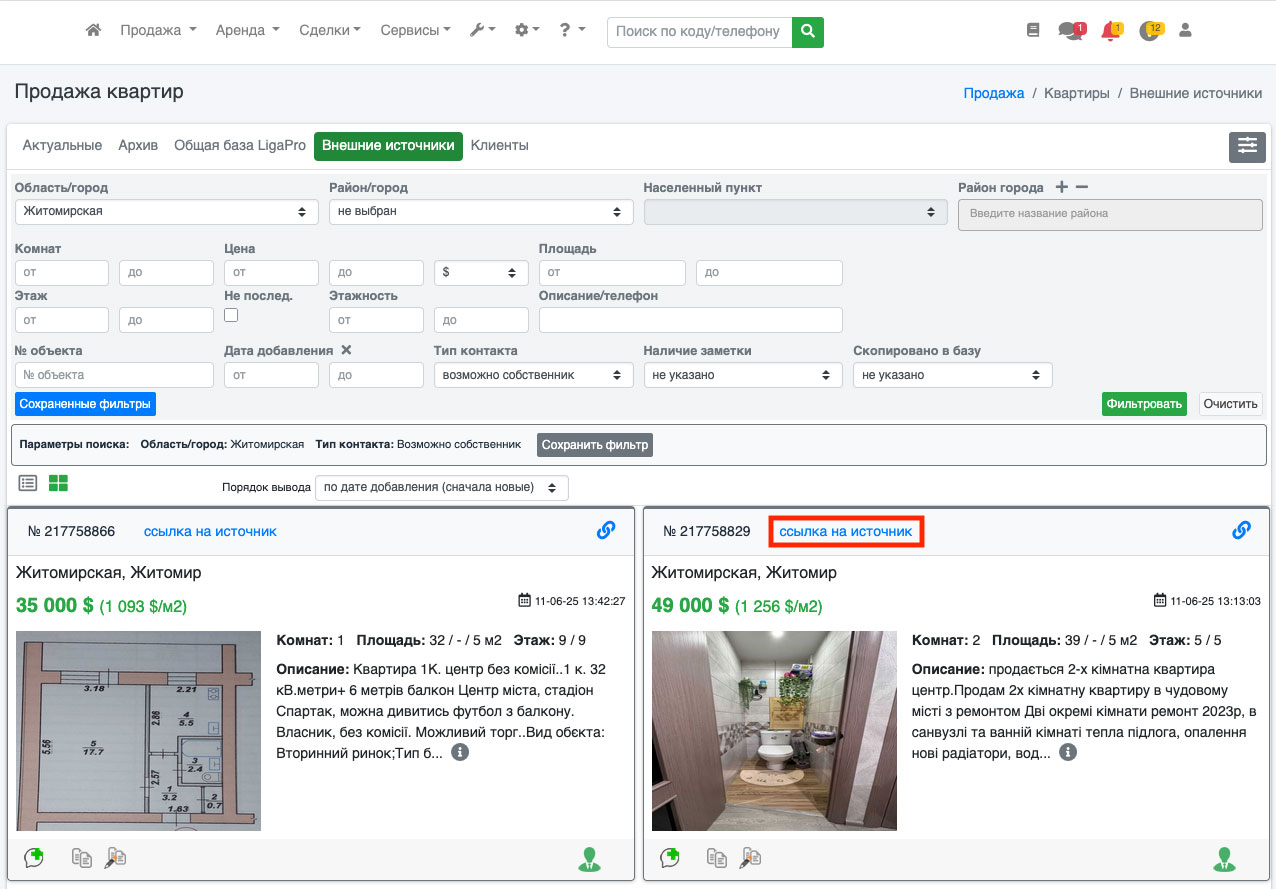Viewport: 1276px width, 889px height.
Task: Open the bell notifications icon
Action: [x=1109, y=31]
